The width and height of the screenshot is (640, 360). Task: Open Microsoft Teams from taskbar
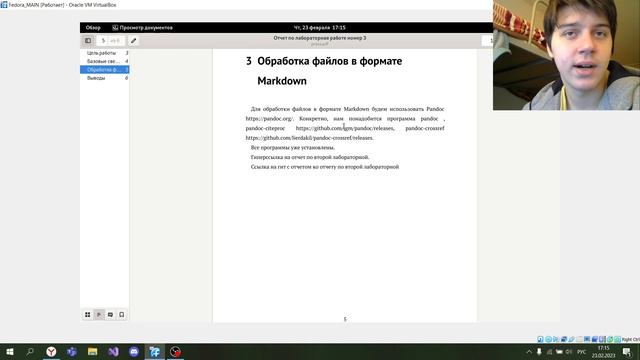point(72,351)
